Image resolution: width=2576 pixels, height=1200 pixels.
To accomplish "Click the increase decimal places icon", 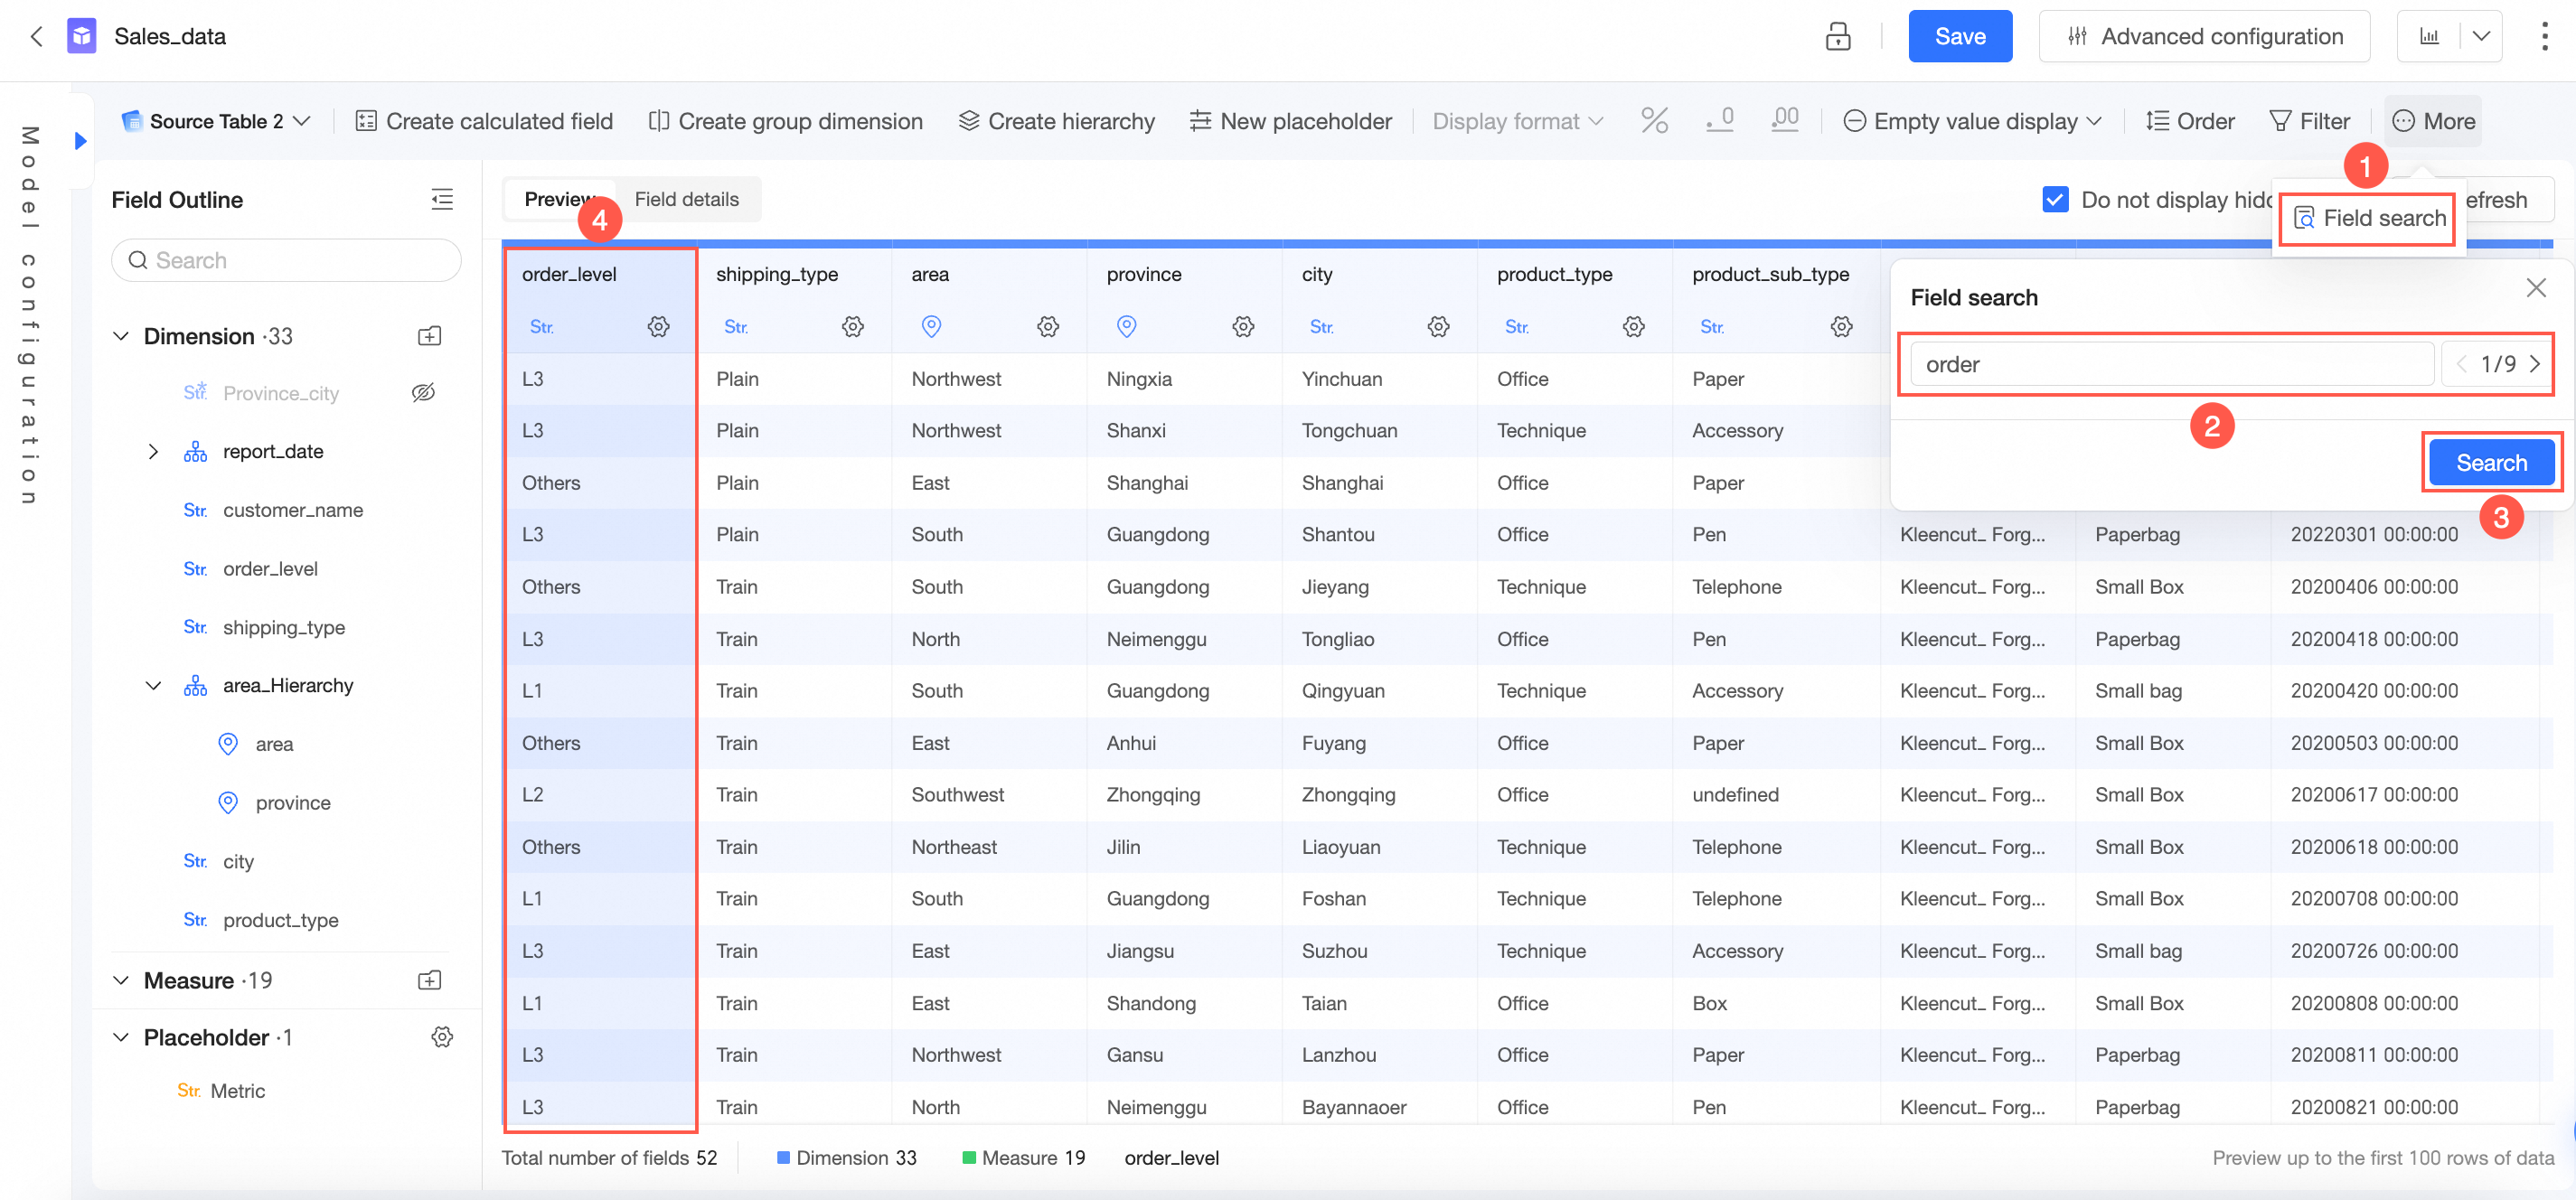I will [x=1784, y=121].
